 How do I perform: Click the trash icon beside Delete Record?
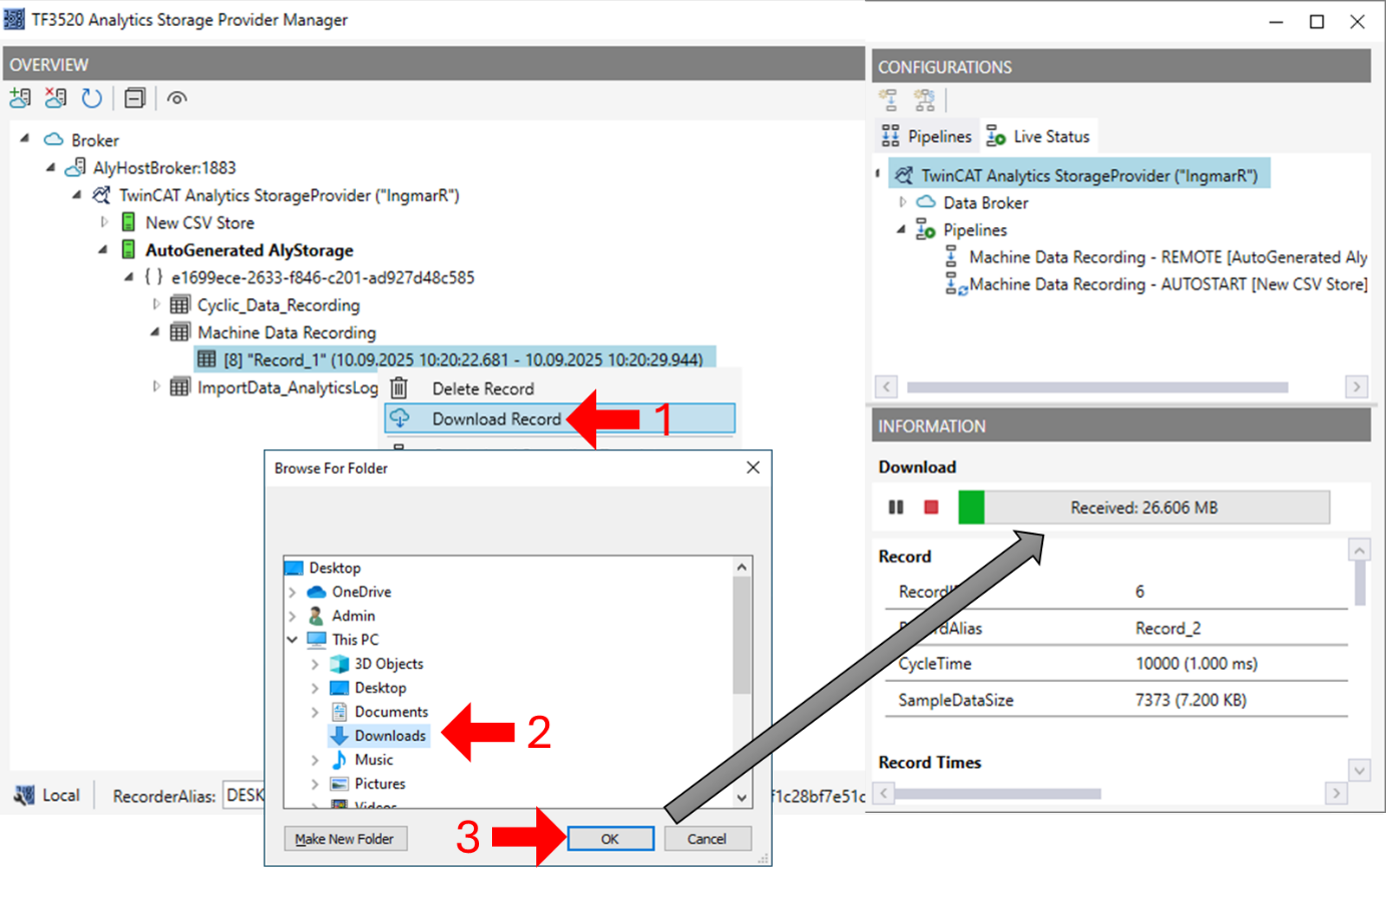(399, 388)
